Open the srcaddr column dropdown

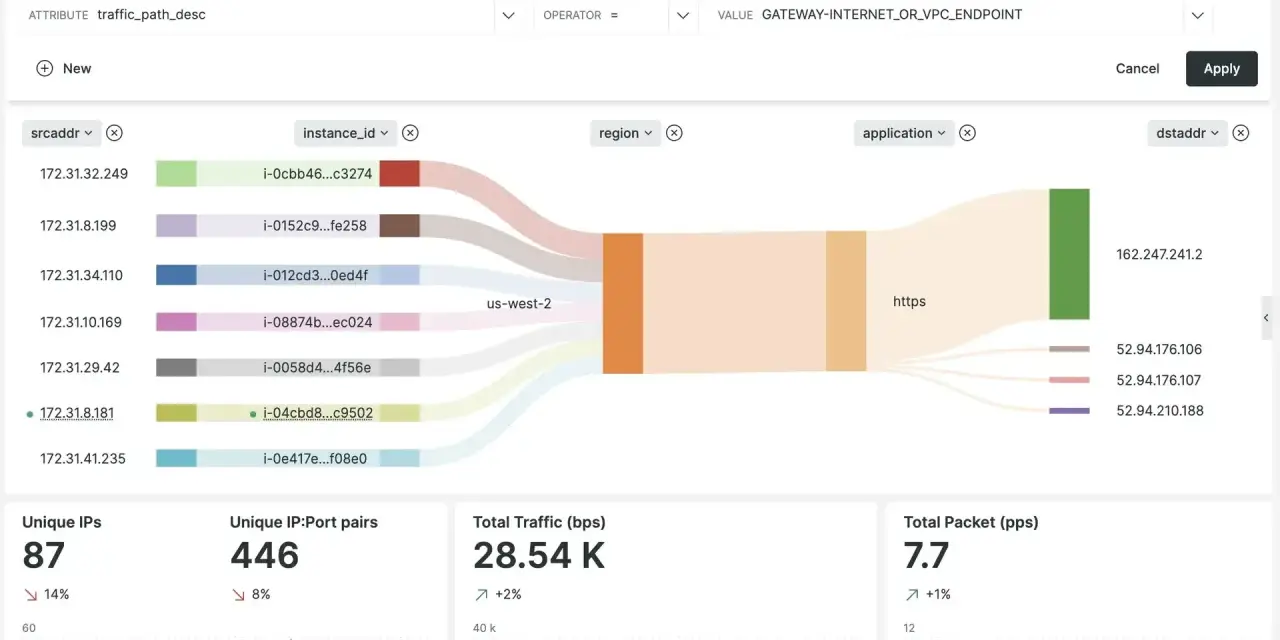point(62,133)
